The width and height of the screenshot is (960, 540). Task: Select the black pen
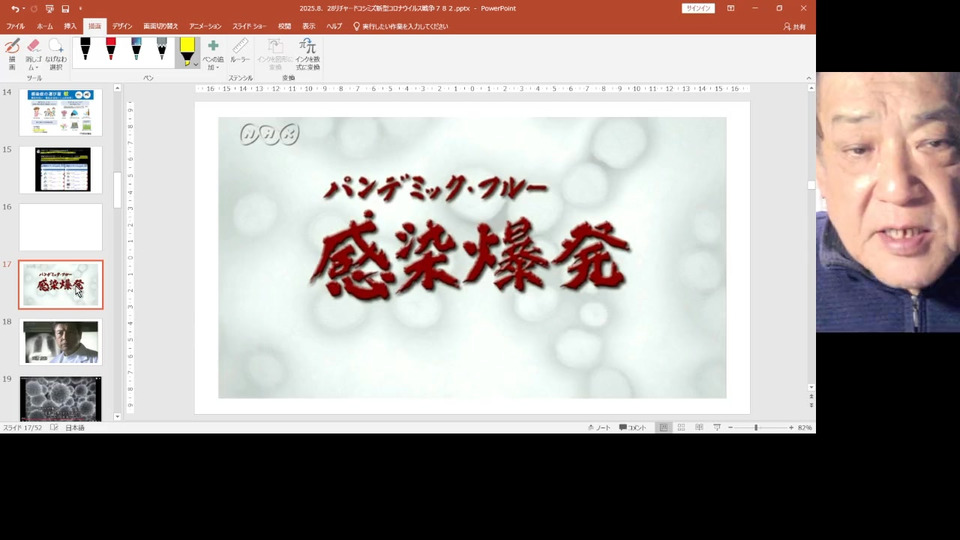click(x=85, y=49)
